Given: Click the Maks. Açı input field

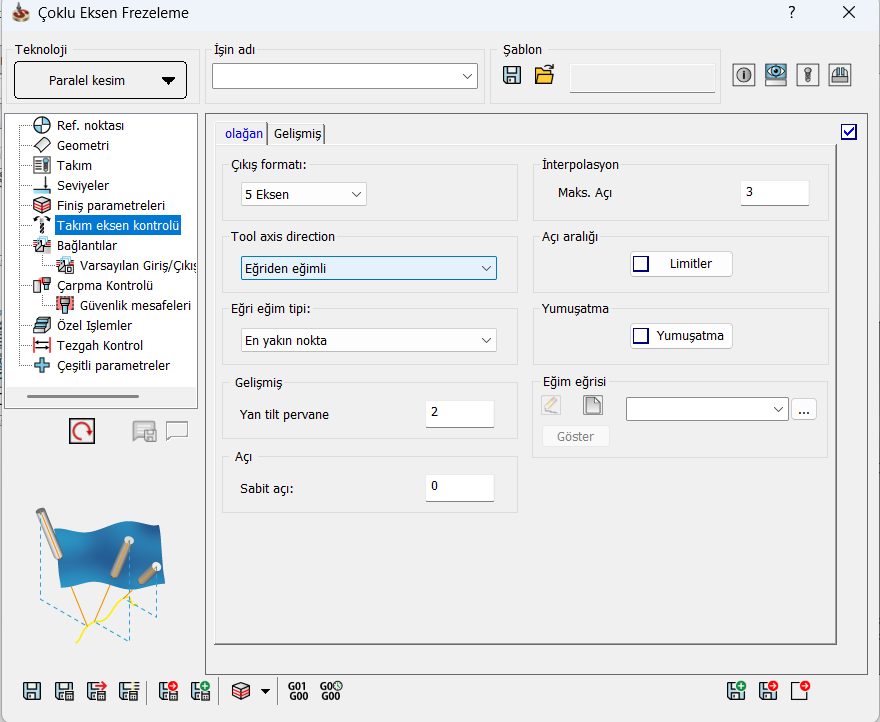Looking at the screenshot, I should pyautogui.click(x=774, y=193).
